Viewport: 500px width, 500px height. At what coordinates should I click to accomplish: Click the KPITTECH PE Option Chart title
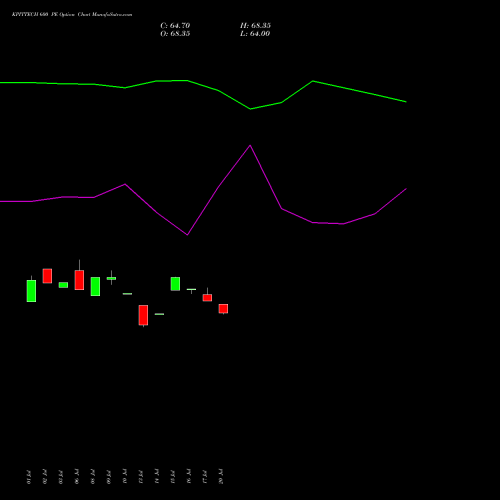pyautogui.click(x=72, y=15)
